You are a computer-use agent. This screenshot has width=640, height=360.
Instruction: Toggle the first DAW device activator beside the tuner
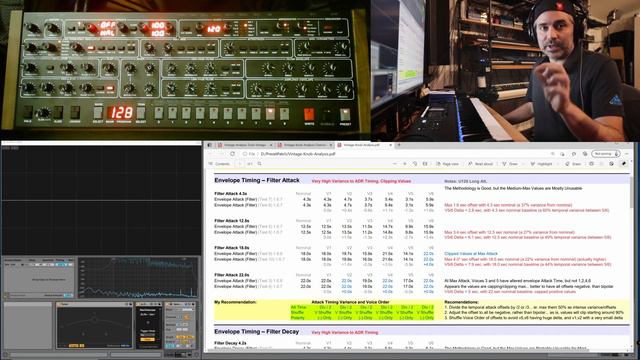click(60, 304)
